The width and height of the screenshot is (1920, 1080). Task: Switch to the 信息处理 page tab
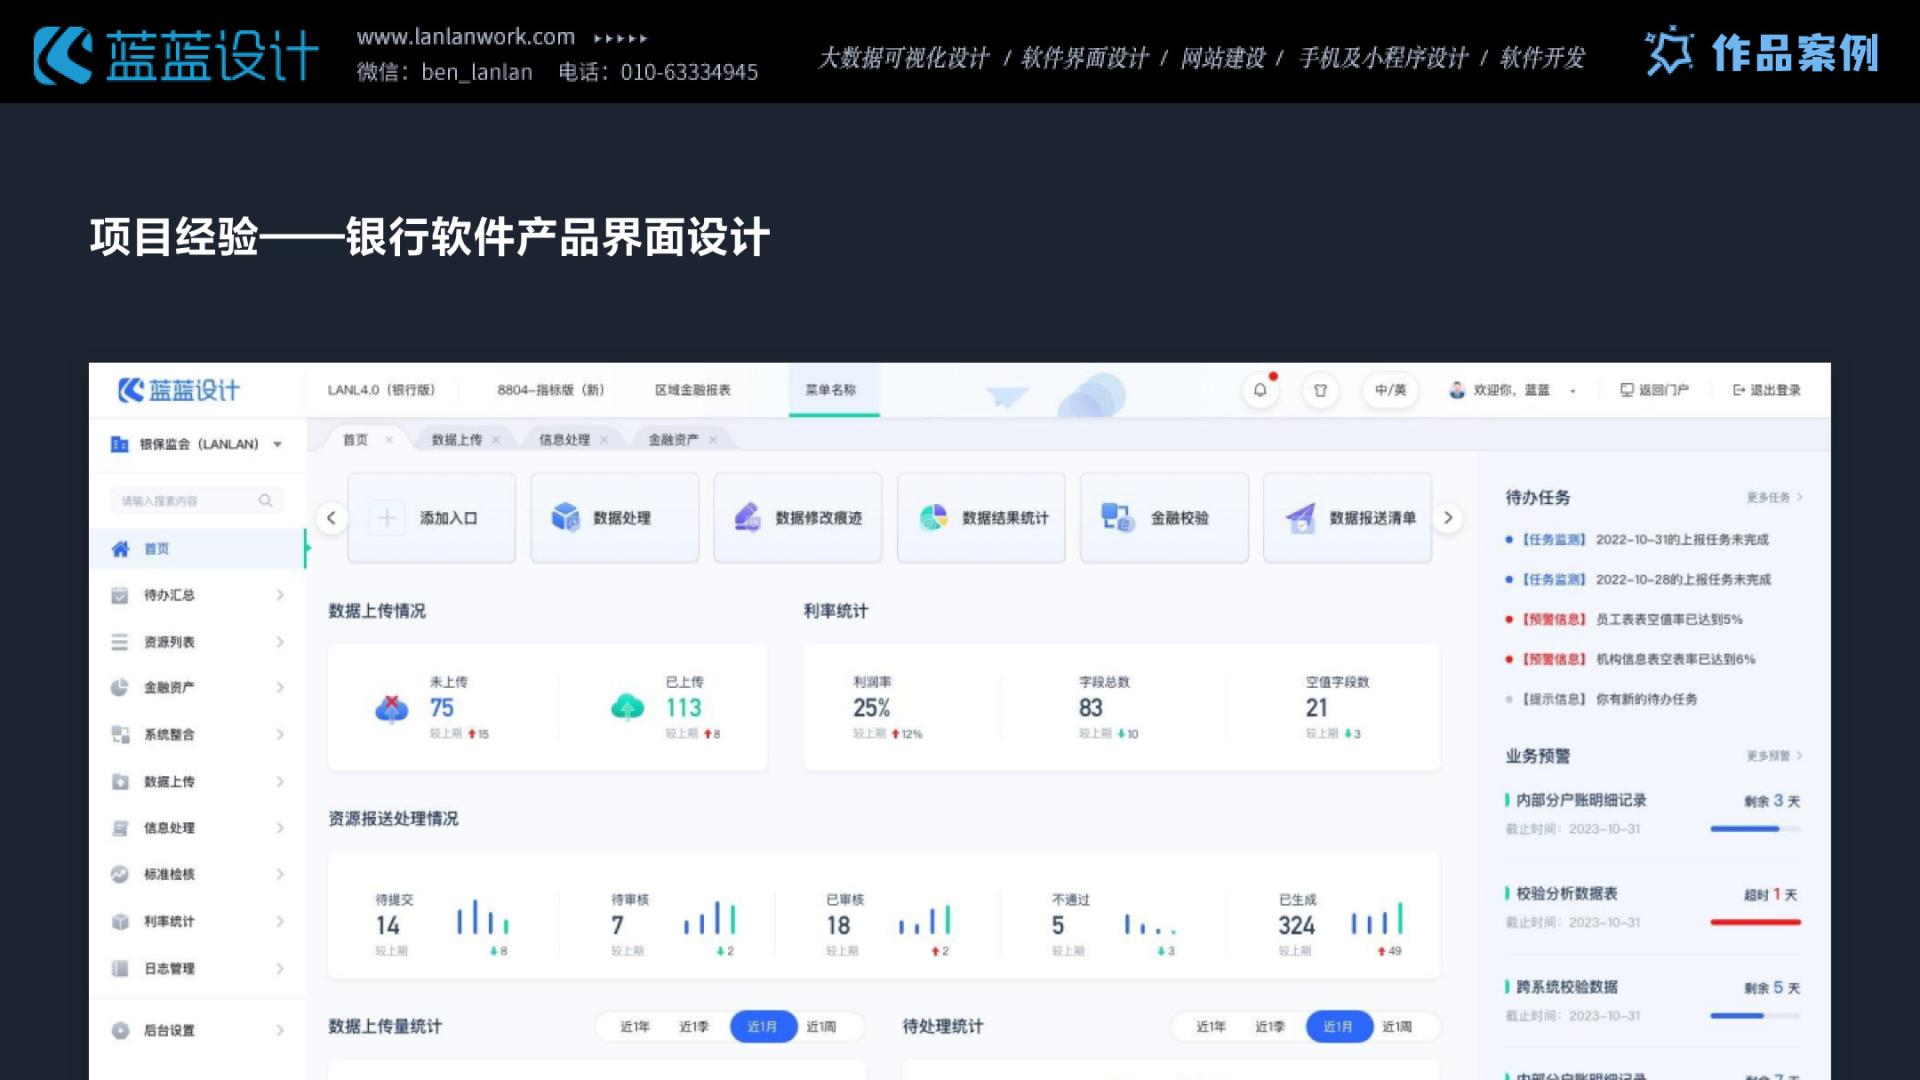tap(565, 440)
